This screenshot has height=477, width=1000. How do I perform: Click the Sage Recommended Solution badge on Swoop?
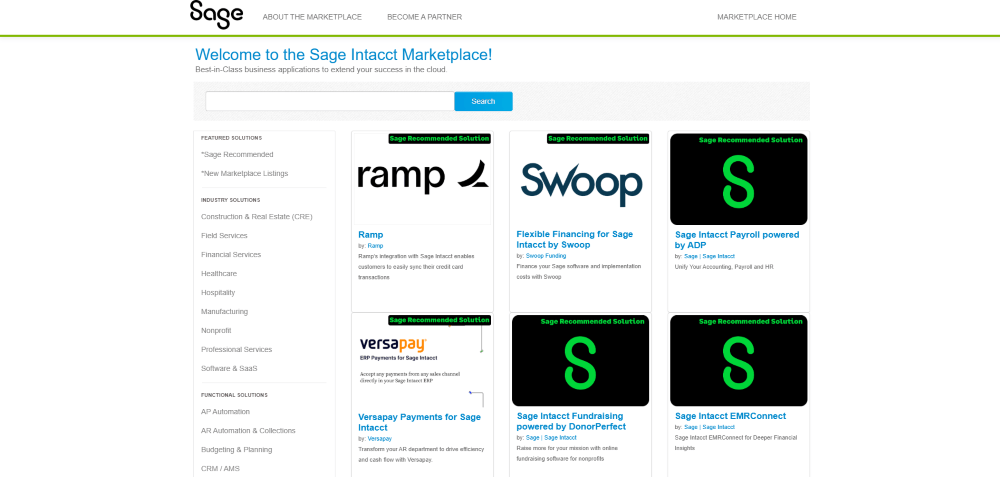coord(598,138)
